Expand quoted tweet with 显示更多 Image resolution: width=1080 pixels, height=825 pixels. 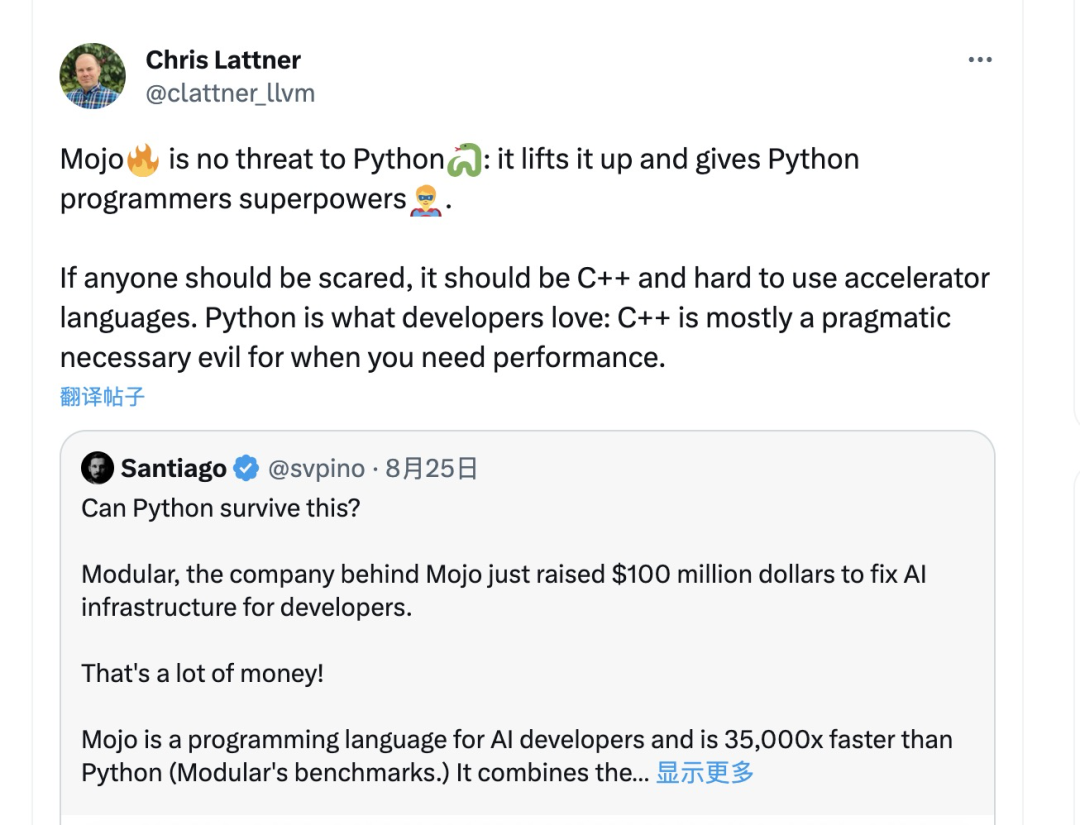(705, 773)
